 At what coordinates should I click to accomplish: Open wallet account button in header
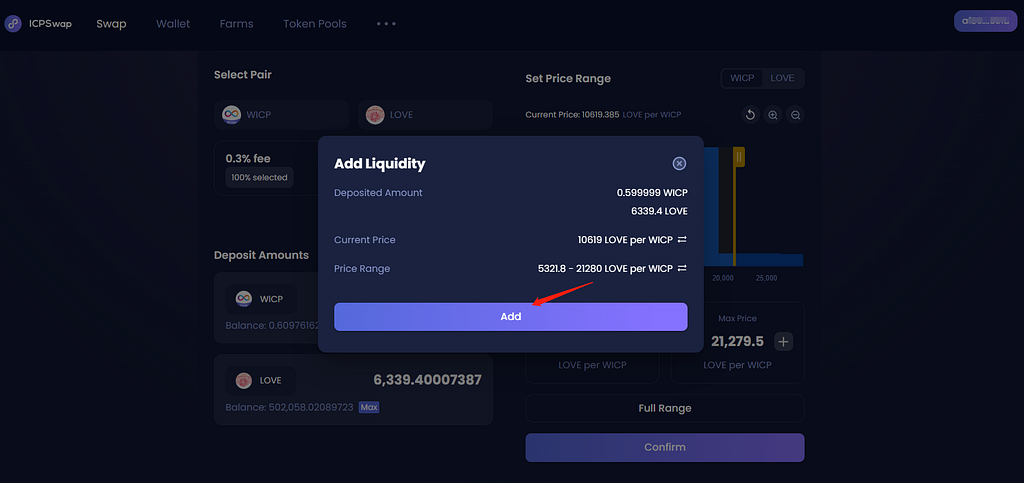[985, 21]
